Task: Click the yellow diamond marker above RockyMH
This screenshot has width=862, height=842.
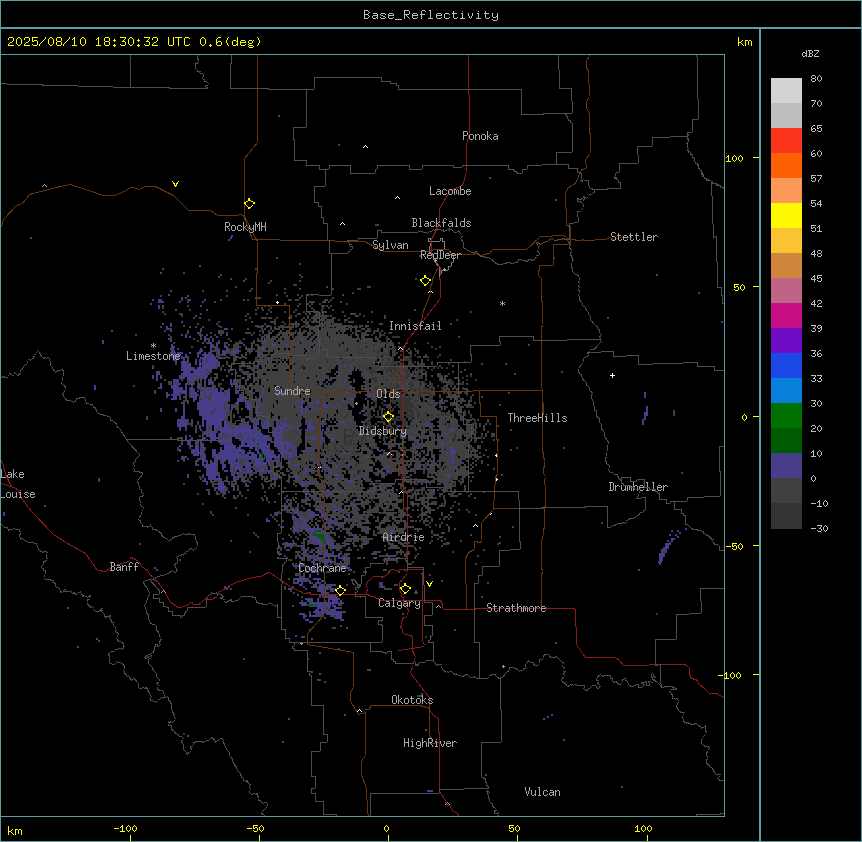Action: click(x=250, y=203)
